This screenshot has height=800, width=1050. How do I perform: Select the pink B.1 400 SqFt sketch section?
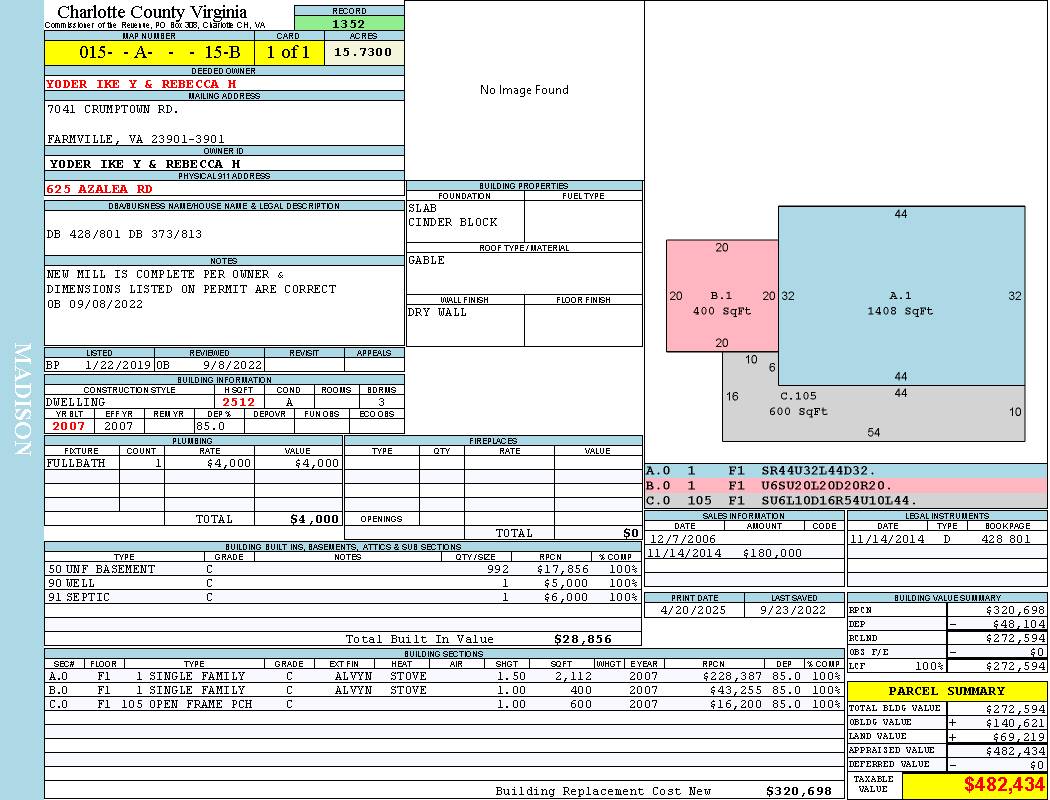tap(721, 303)
